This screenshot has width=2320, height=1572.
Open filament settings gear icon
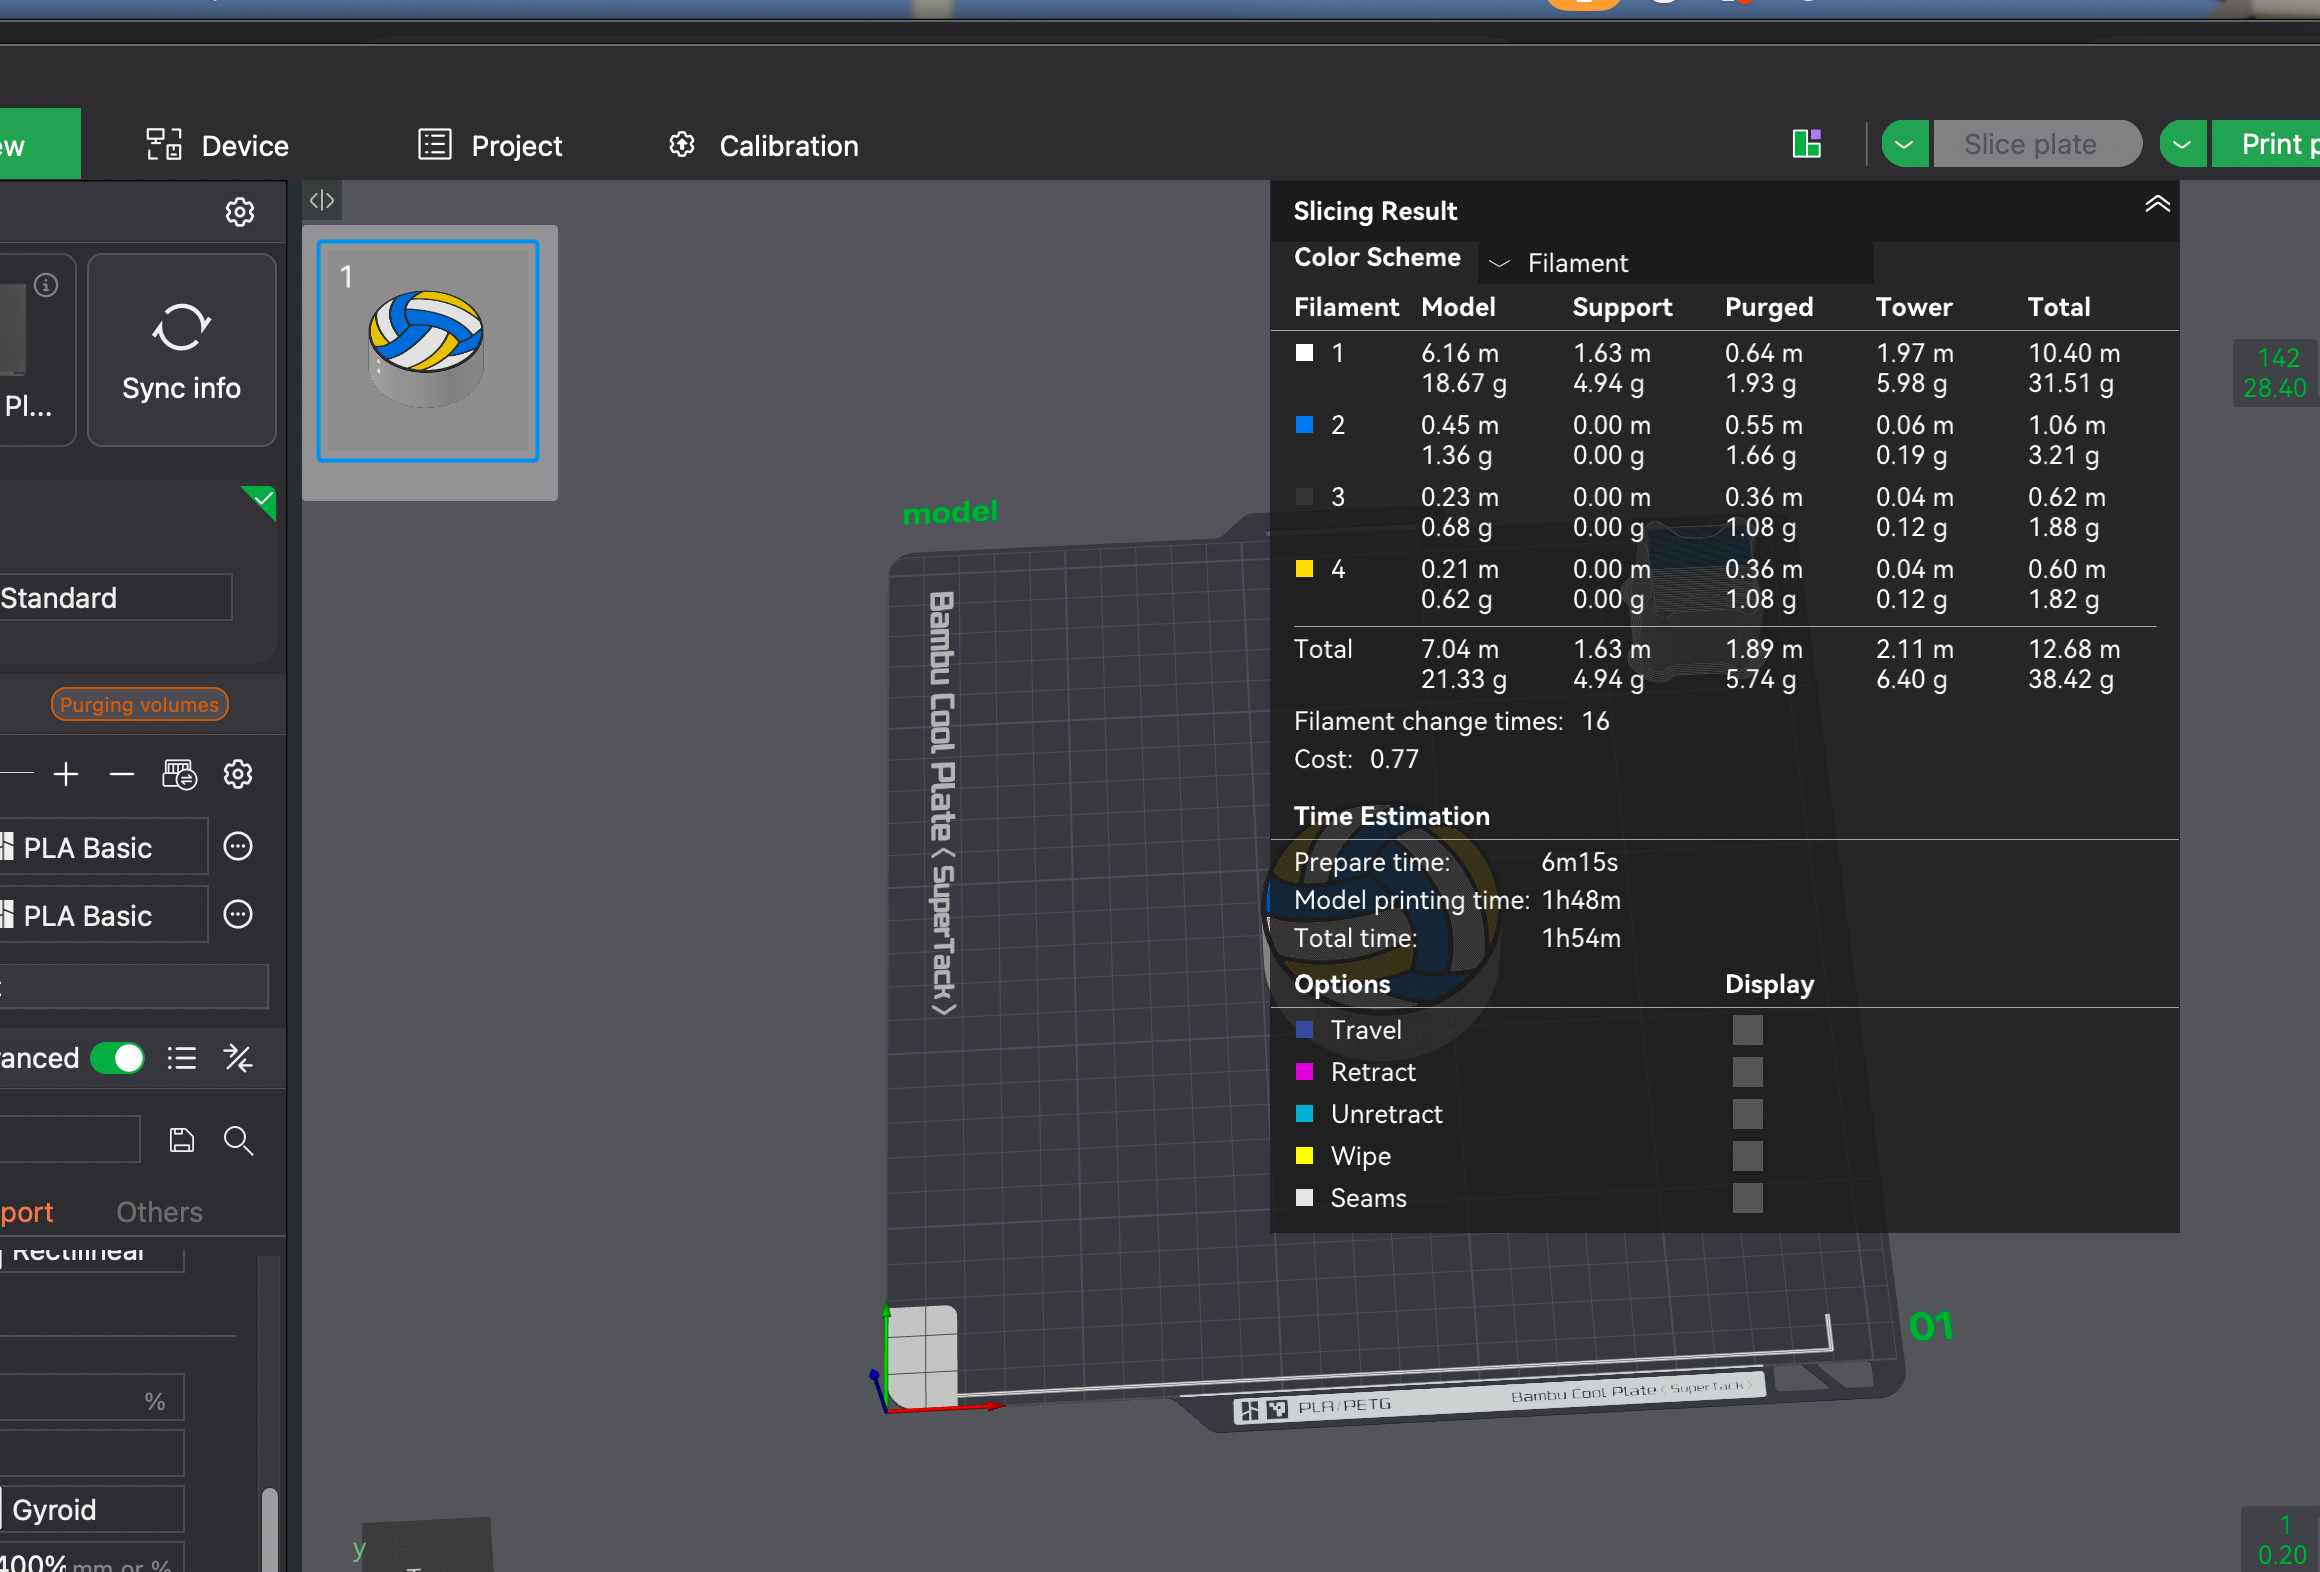[x=238, y=774]
